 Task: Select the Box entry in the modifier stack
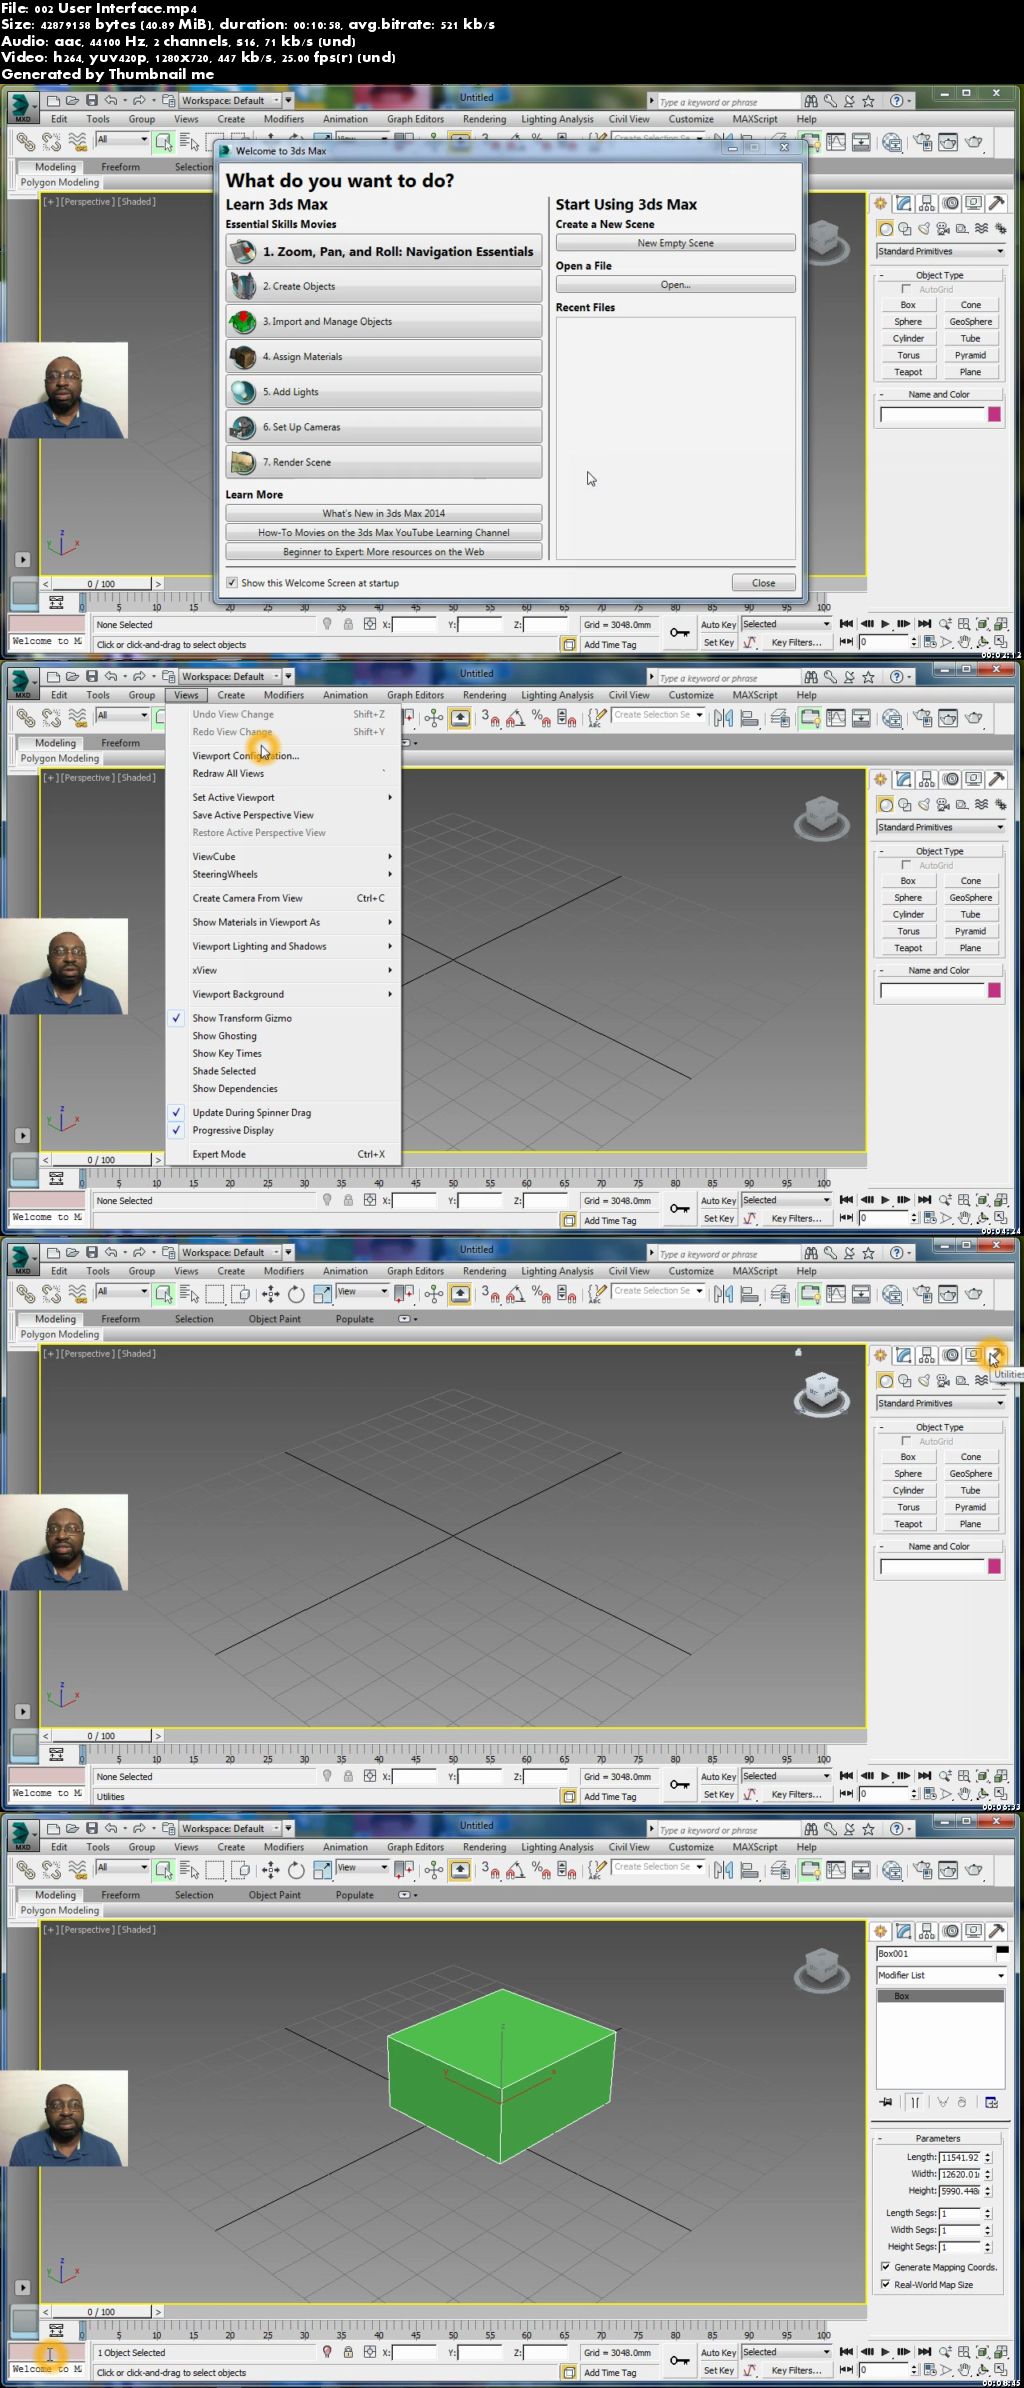tap(940, 1996)
